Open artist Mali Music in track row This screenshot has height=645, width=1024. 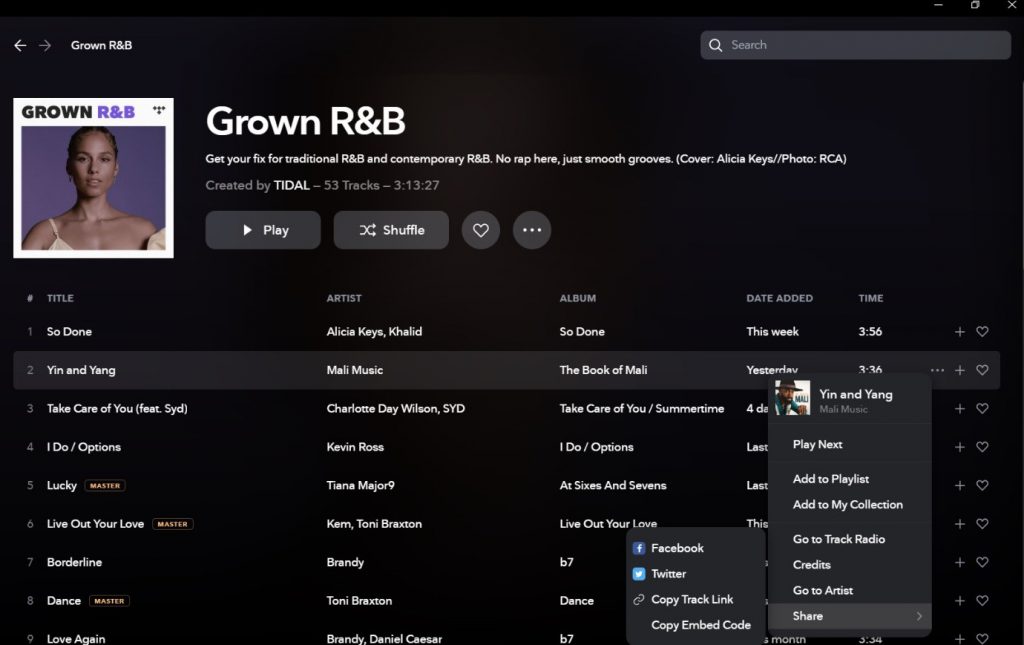coord(355,370)
